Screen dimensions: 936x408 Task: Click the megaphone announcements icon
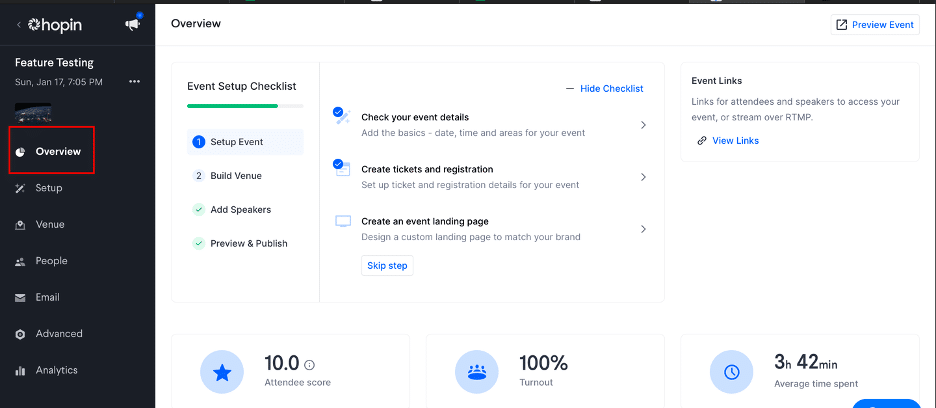tap(132, 25)
